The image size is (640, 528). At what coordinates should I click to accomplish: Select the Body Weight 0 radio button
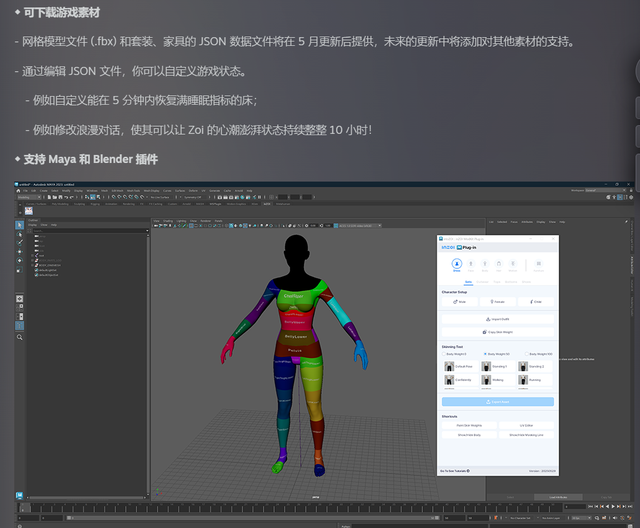[x=444, y=354]
